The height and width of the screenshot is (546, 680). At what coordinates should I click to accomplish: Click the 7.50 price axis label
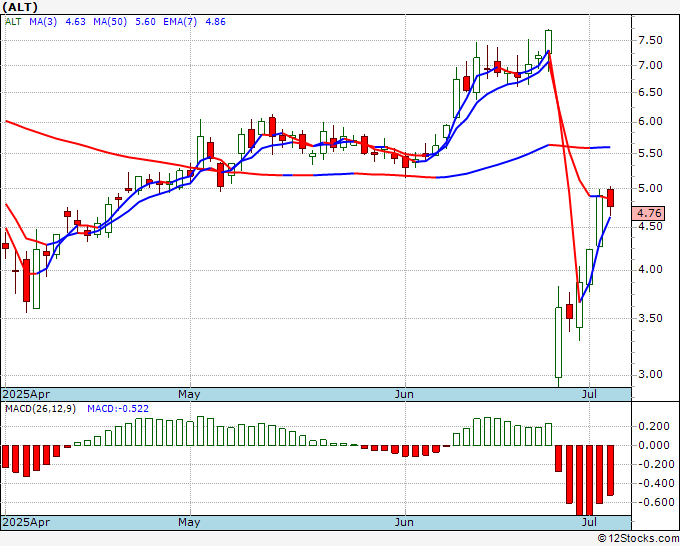pos(650,40)
